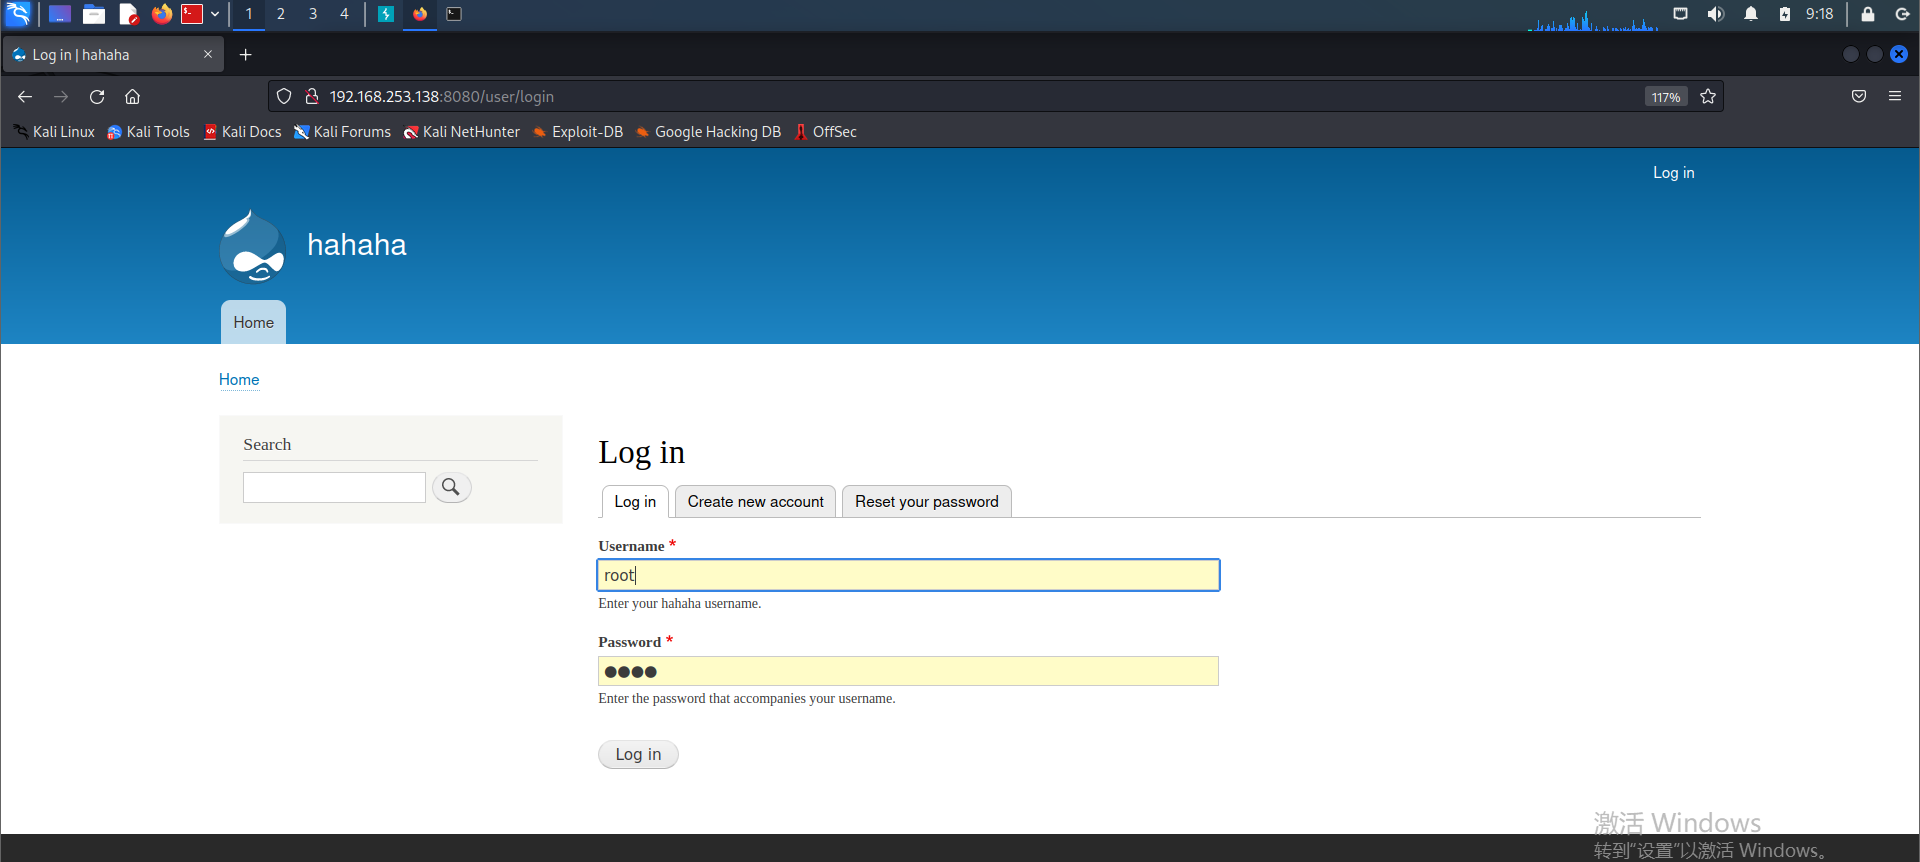Screen dimensions: 1920x862
Task: Go forward to next page
Action: pos(61,96)
